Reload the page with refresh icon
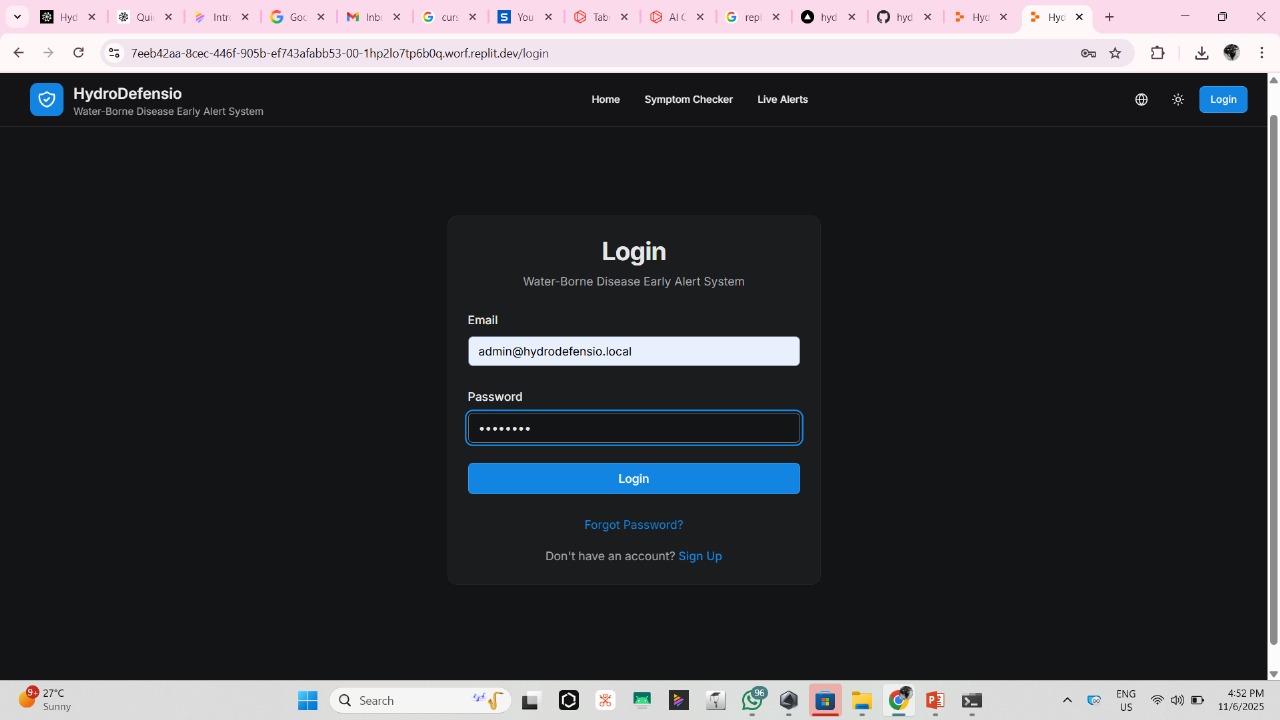The height and width of the screenshot is (720, 1280). (79, 53)
